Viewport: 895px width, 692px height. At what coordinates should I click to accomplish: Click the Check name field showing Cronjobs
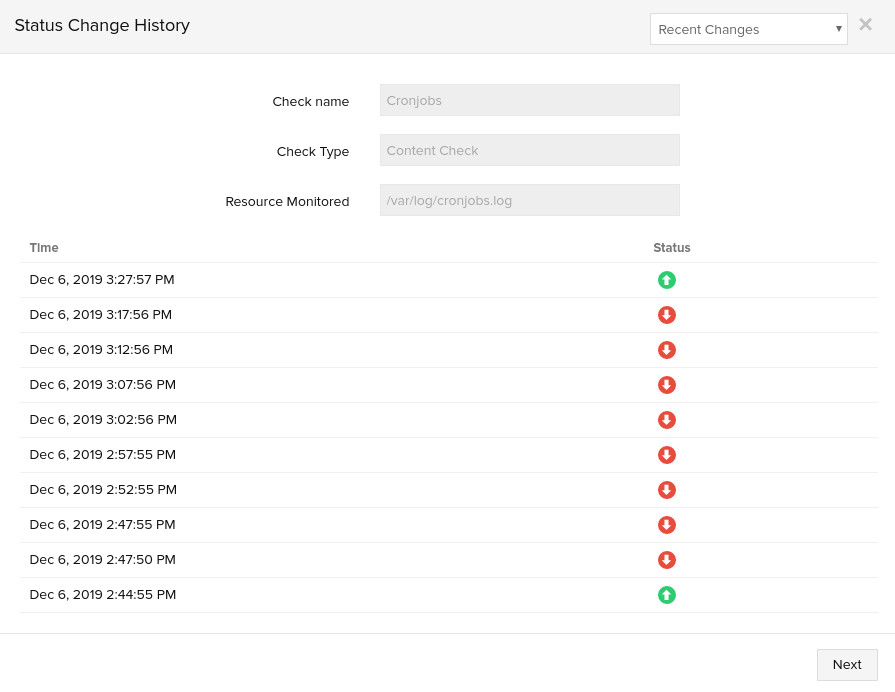(529, 100)
